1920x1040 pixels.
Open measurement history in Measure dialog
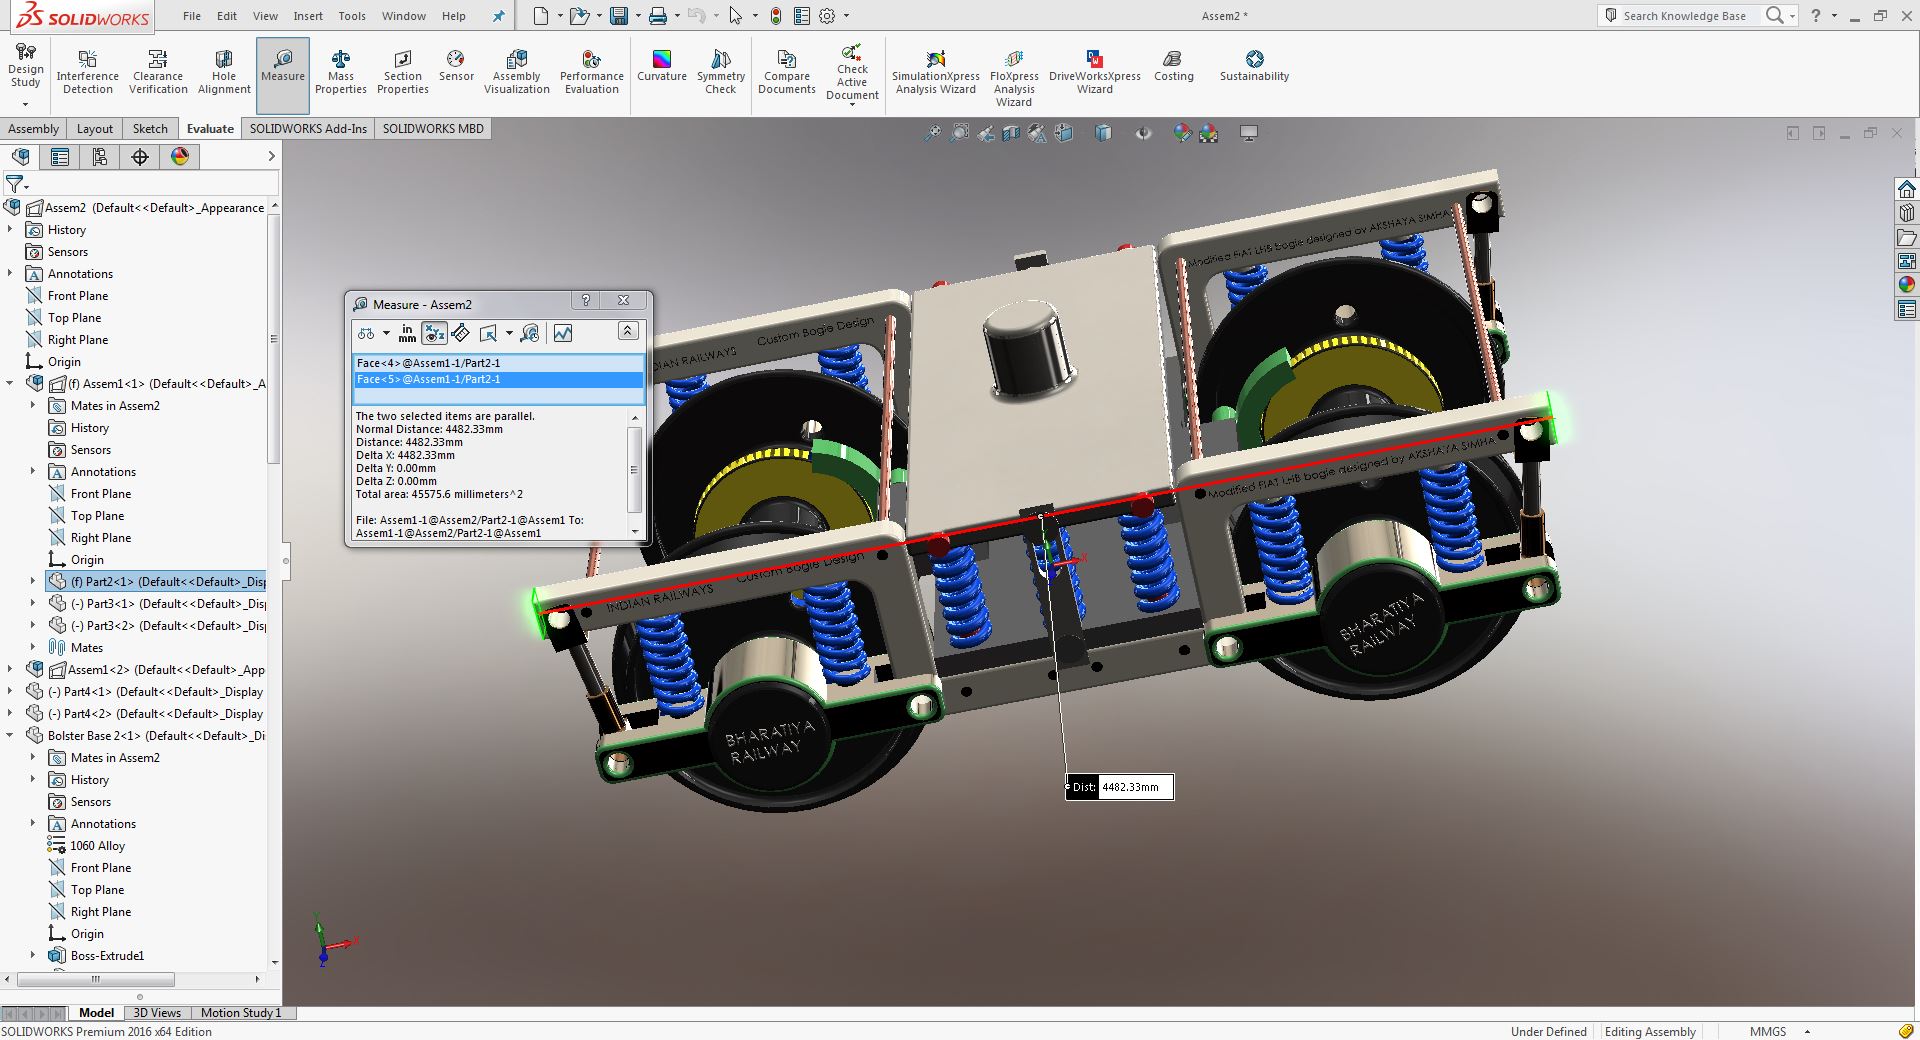click(530, 333)
